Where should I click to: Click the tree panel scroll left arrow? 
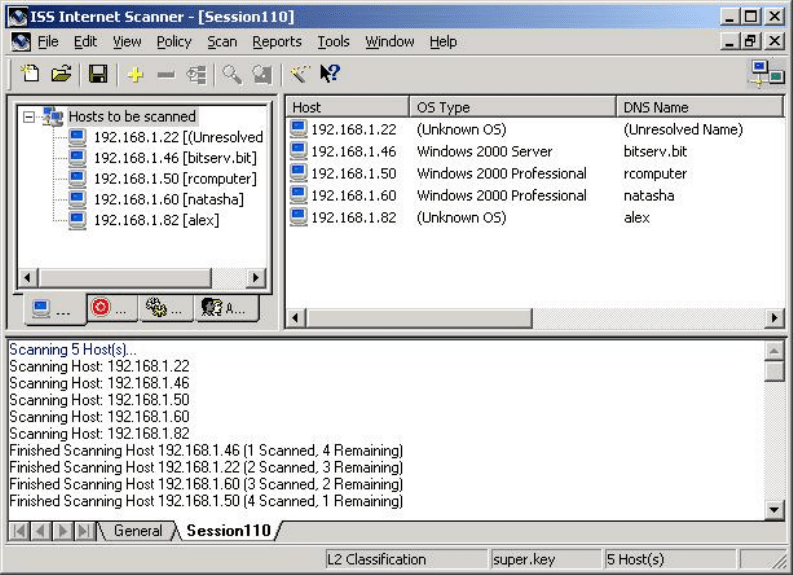click(28, 278)
